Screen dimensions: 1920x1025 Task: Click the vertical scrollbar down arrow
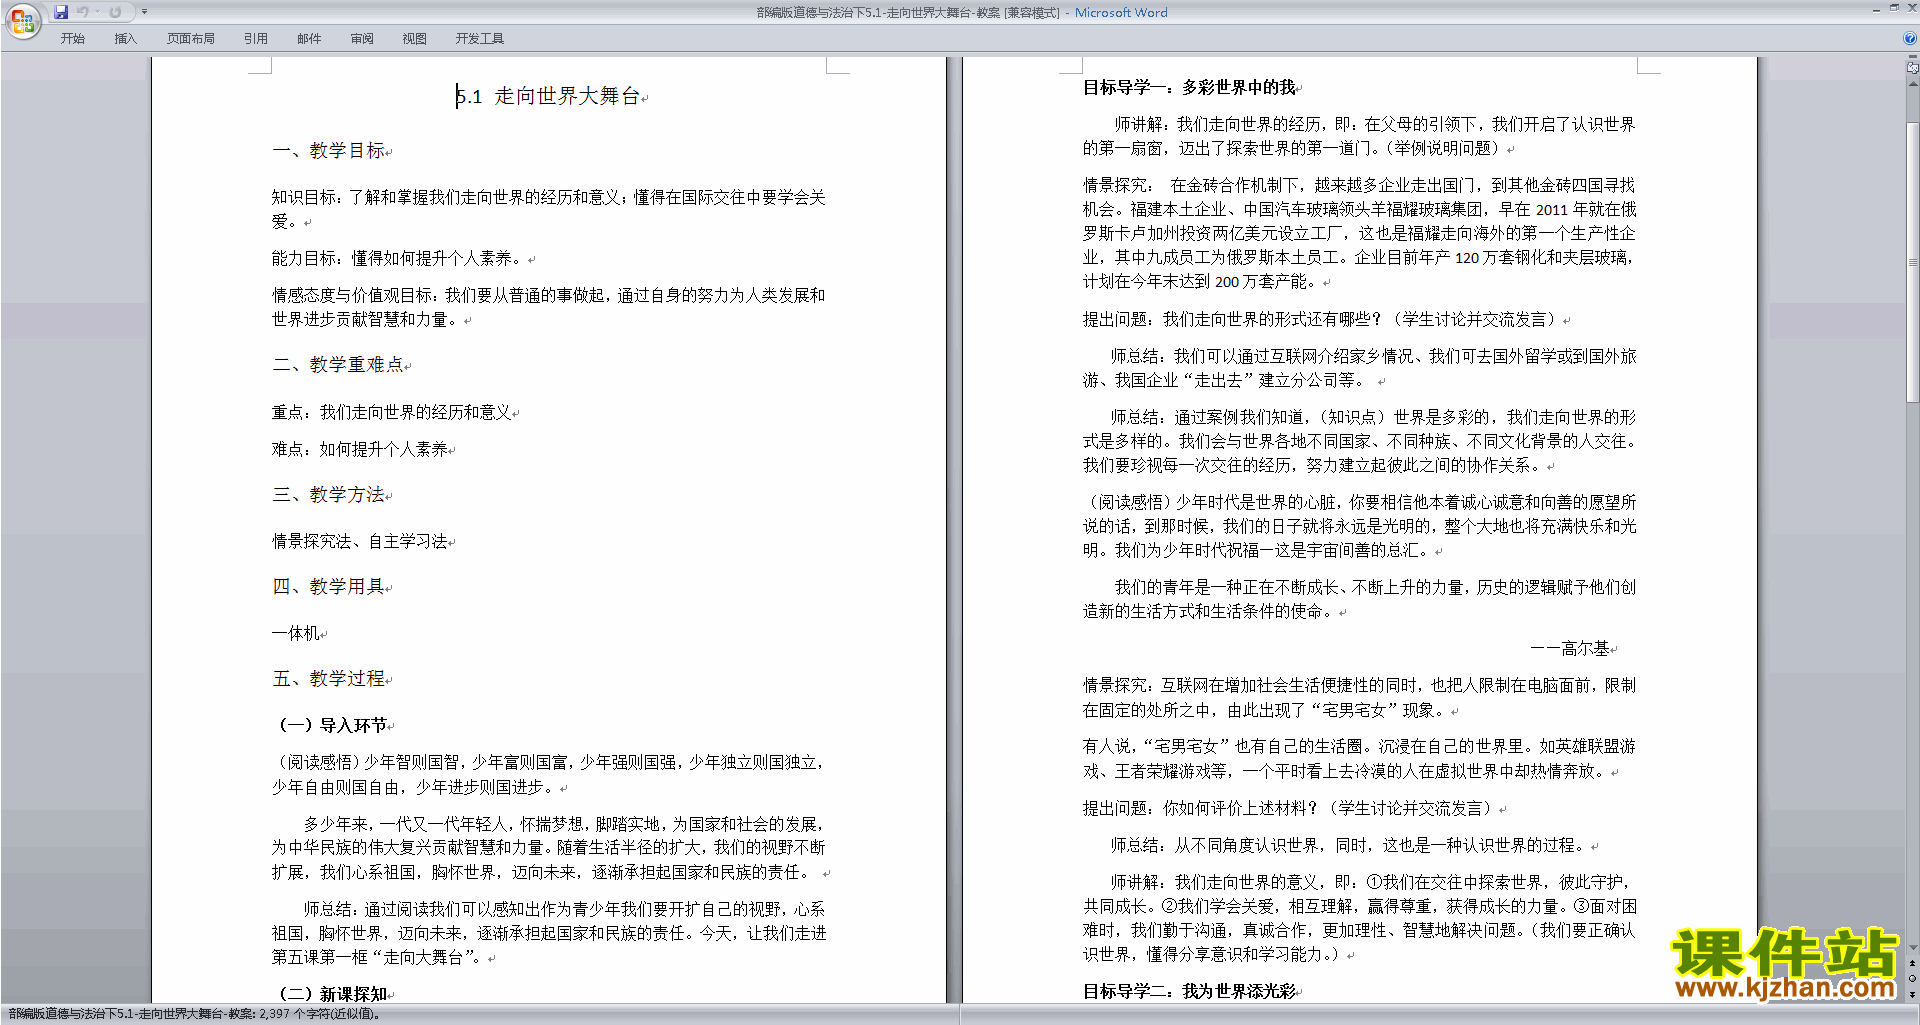[x=1913, y=947]
